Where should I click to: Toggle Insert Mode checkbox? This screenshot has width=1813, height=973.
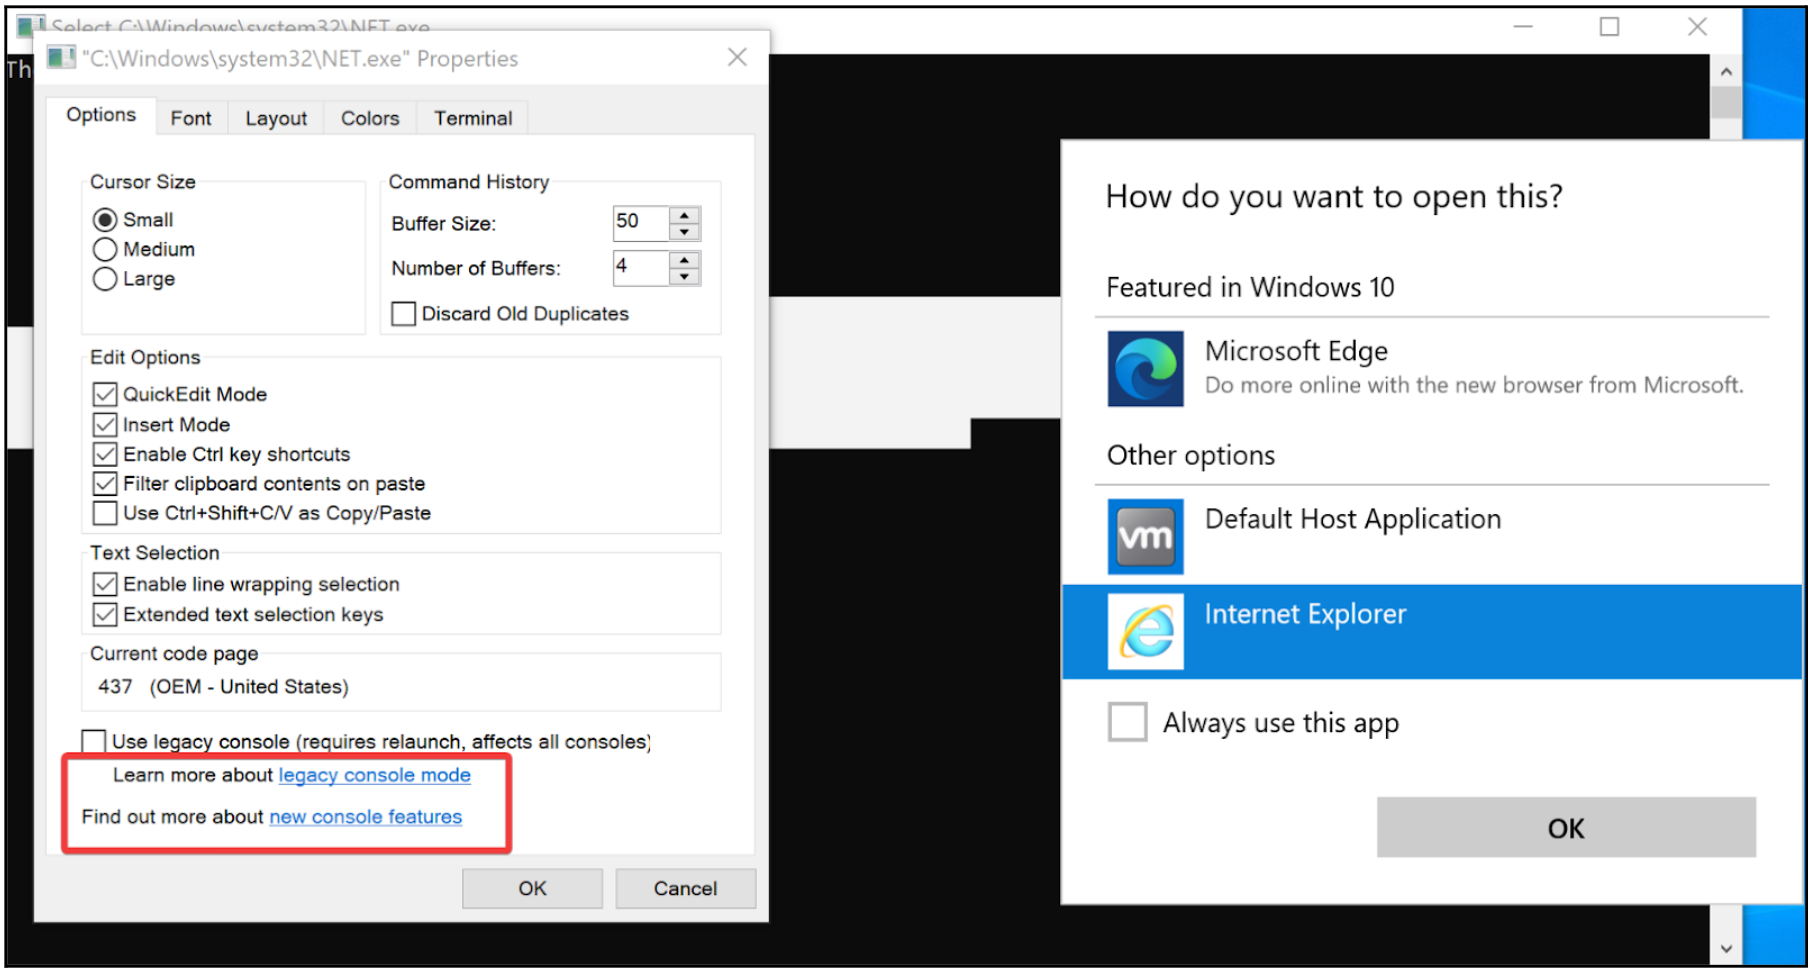(x=105, y=425)
